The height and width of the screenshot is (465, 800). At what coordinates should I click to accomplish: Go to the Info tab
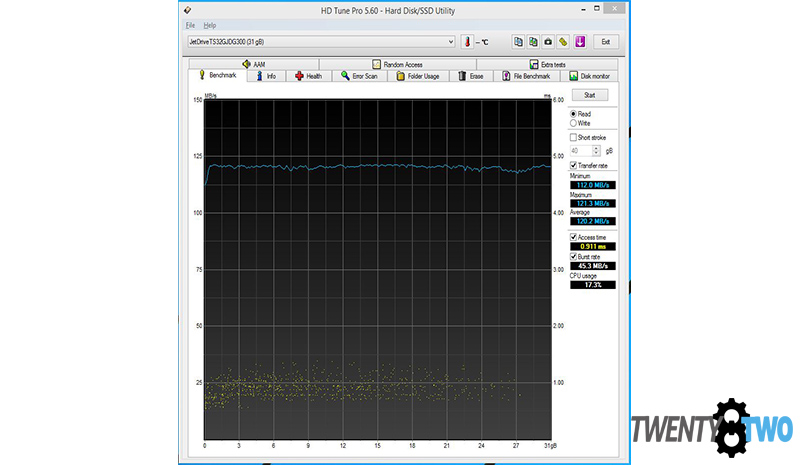pyautogui.click(x=266, y=76)
